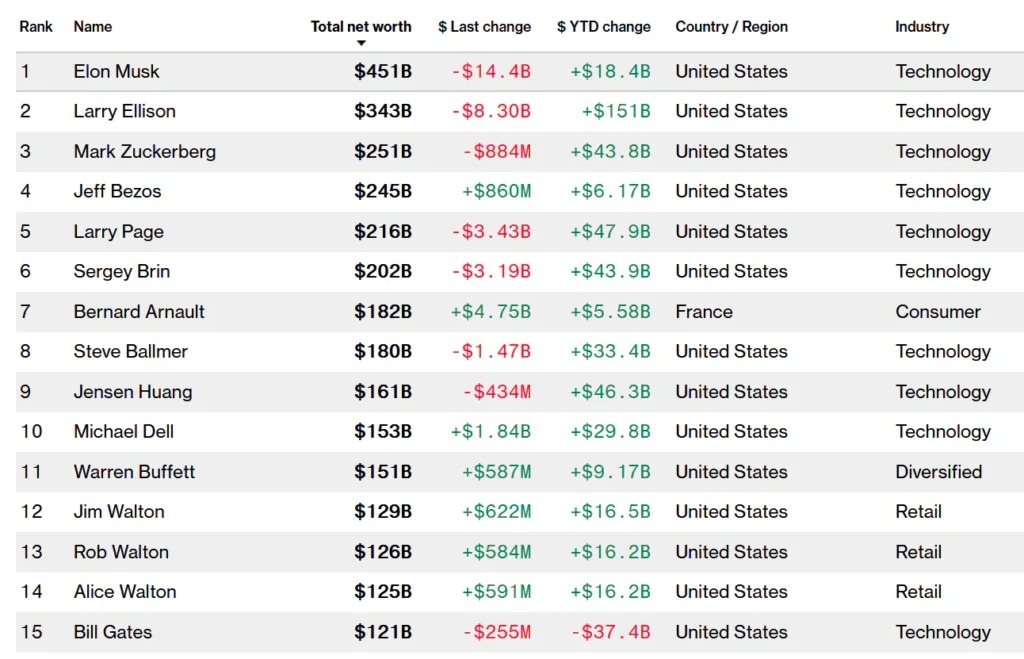Sort table by Rank header
The width and height of the screenshot is (1024, 659).
[x=36, y=26]
